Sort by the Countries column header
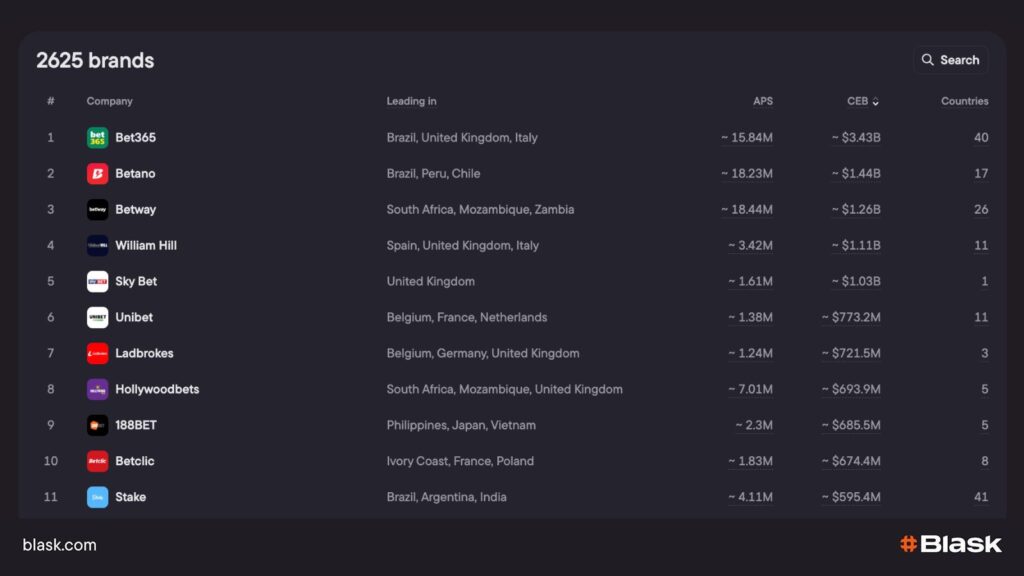Image resolution: width=1024 pixels, height=576 pixels. point(964,101)
